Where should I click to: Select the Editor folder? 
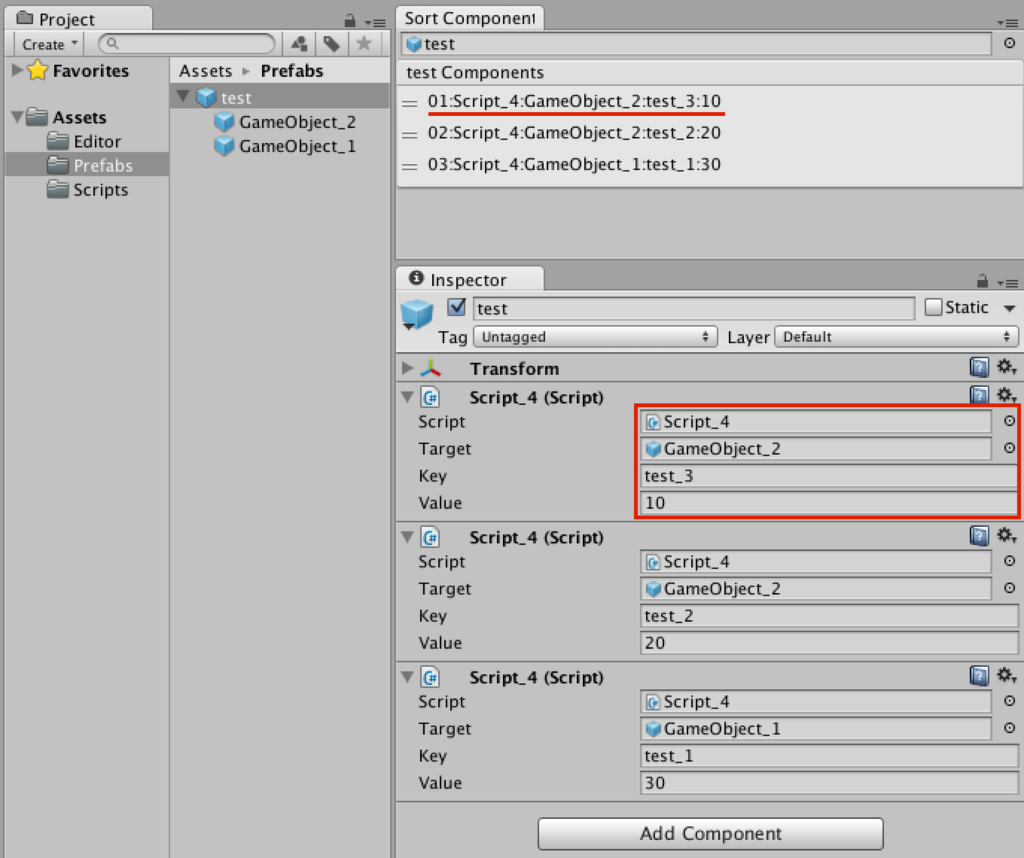pos(86,141)
